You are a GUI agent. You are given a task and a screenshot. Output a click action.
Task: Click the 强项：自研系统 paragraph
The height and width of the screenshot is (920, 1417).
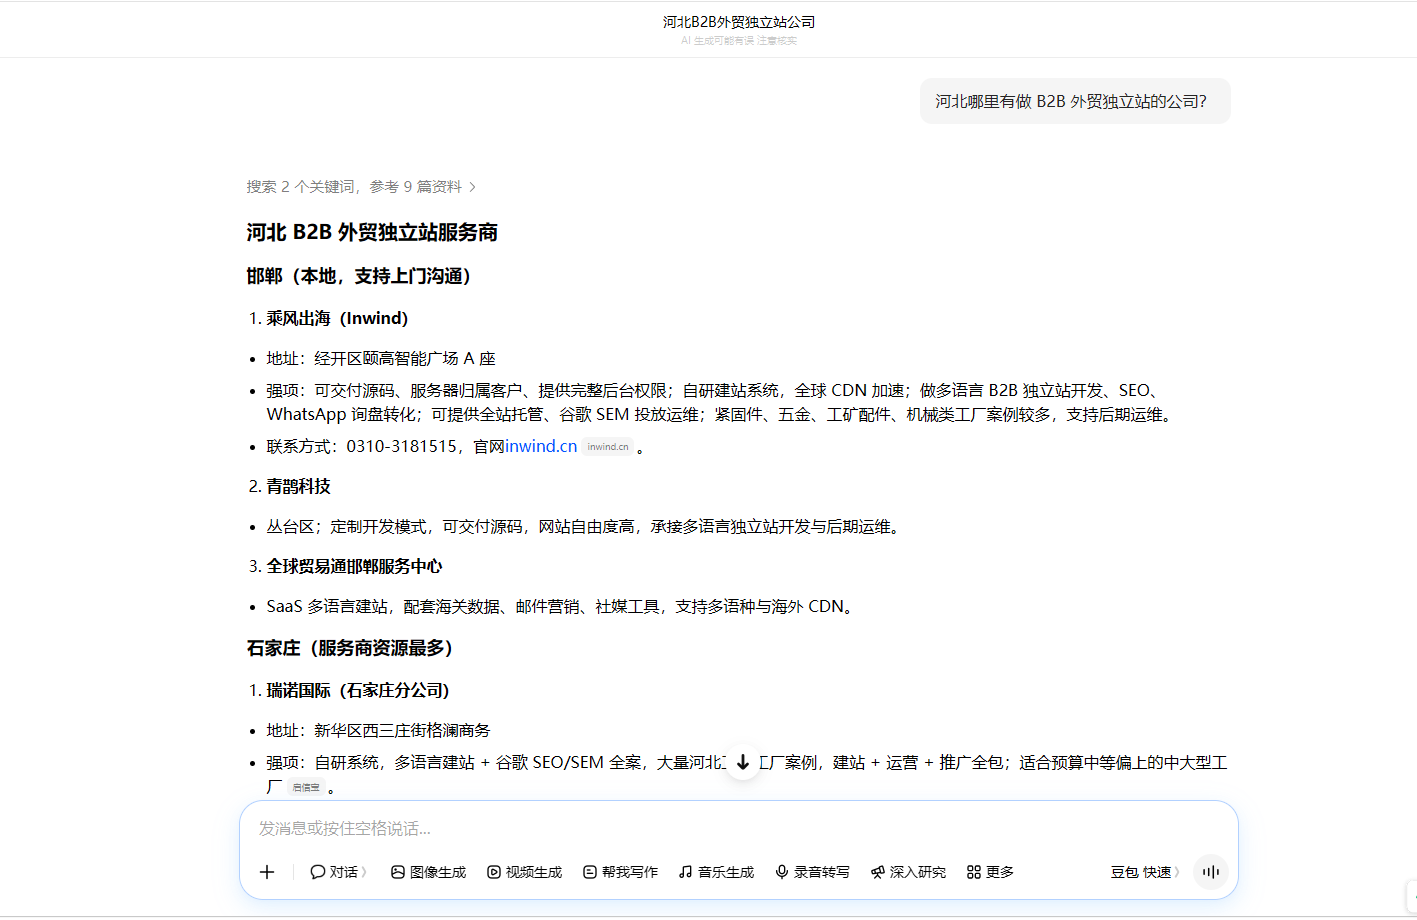747,774
